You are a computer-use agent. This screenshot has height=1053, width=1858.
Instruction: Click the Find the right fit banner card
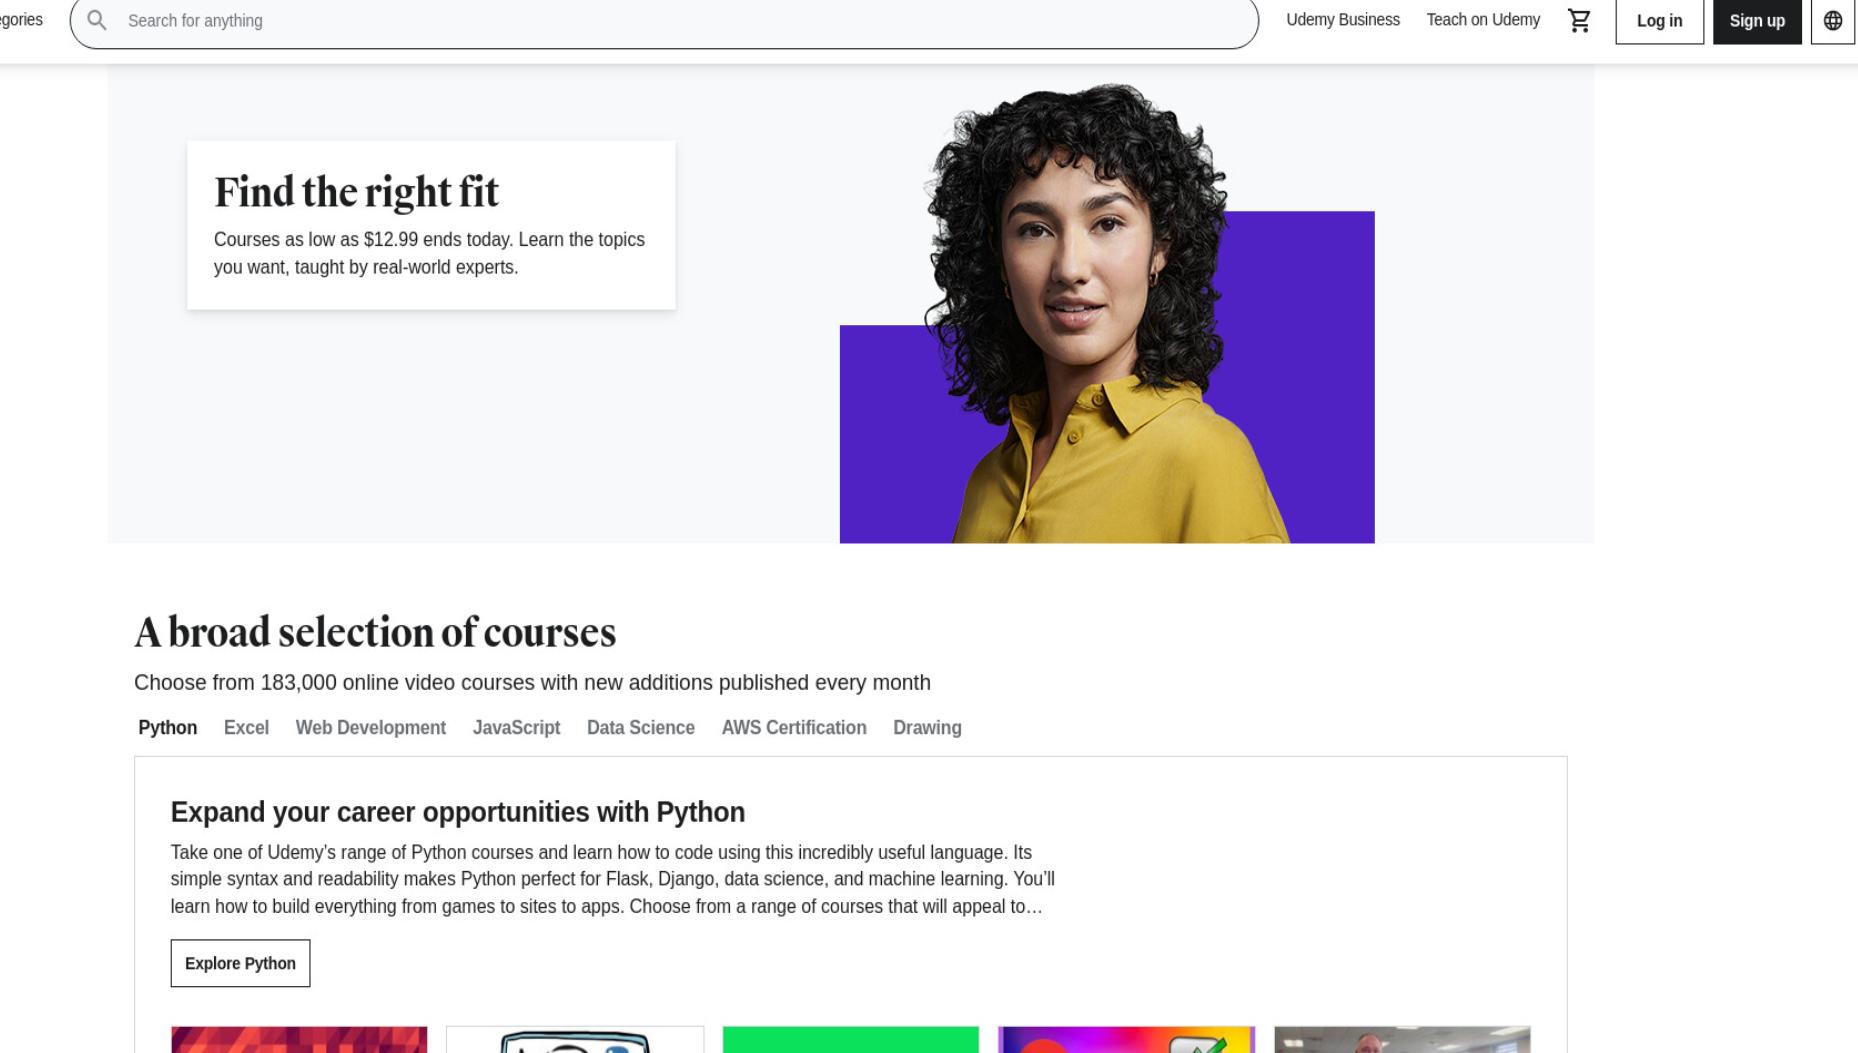click(431, 225)
